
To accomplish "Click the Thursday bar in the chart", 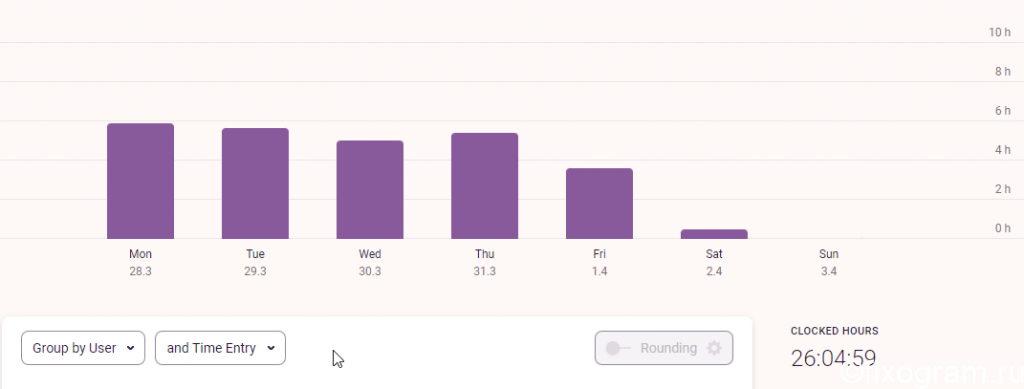I will coord(485,186).
